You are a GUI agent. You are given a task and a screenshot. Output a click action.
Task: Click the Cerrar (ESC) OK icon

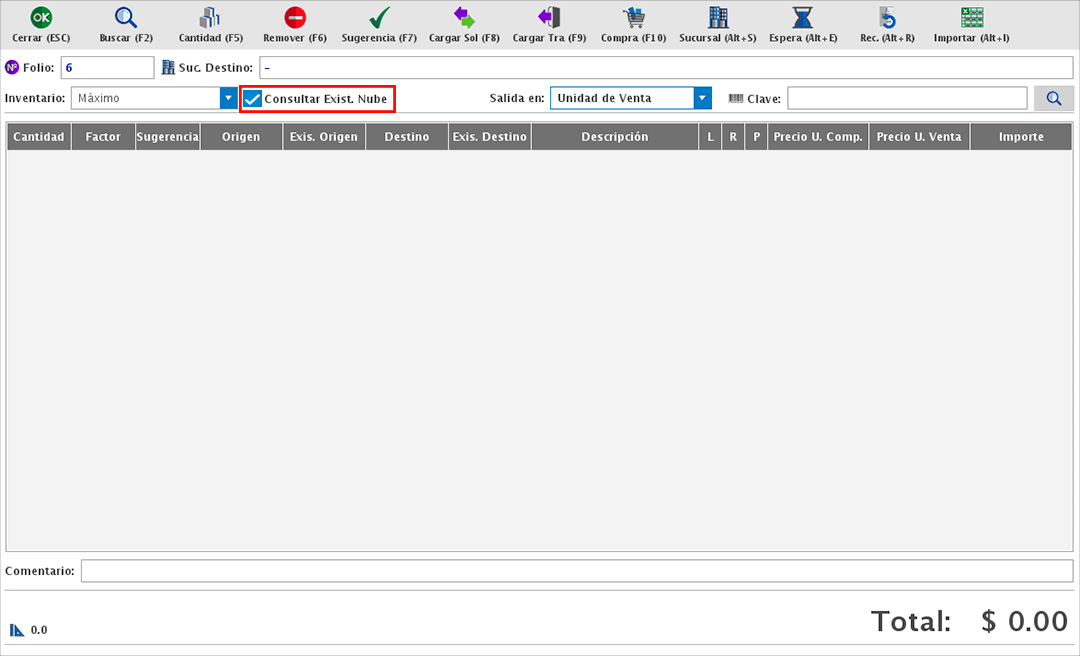tap(41, 18)
